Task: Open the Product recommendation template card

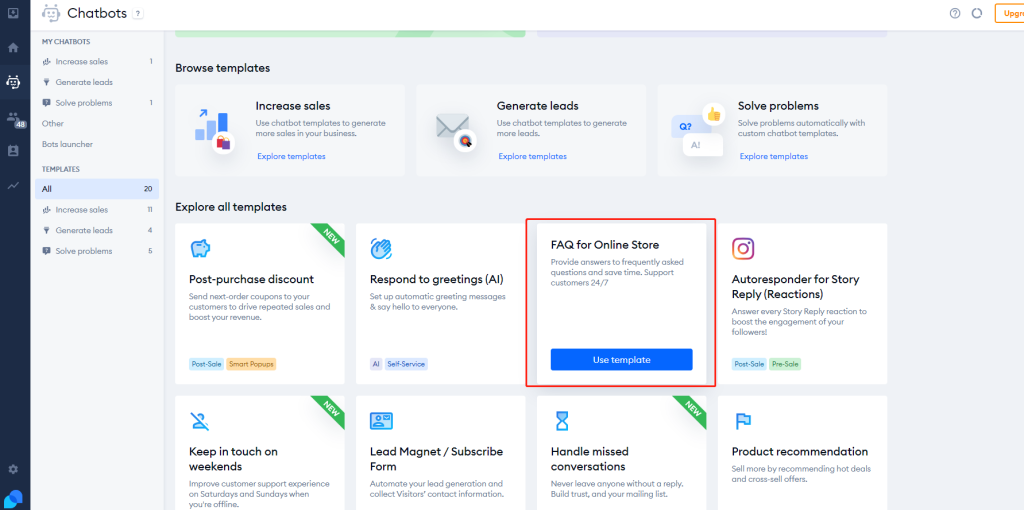Action: tap(801, 451)
